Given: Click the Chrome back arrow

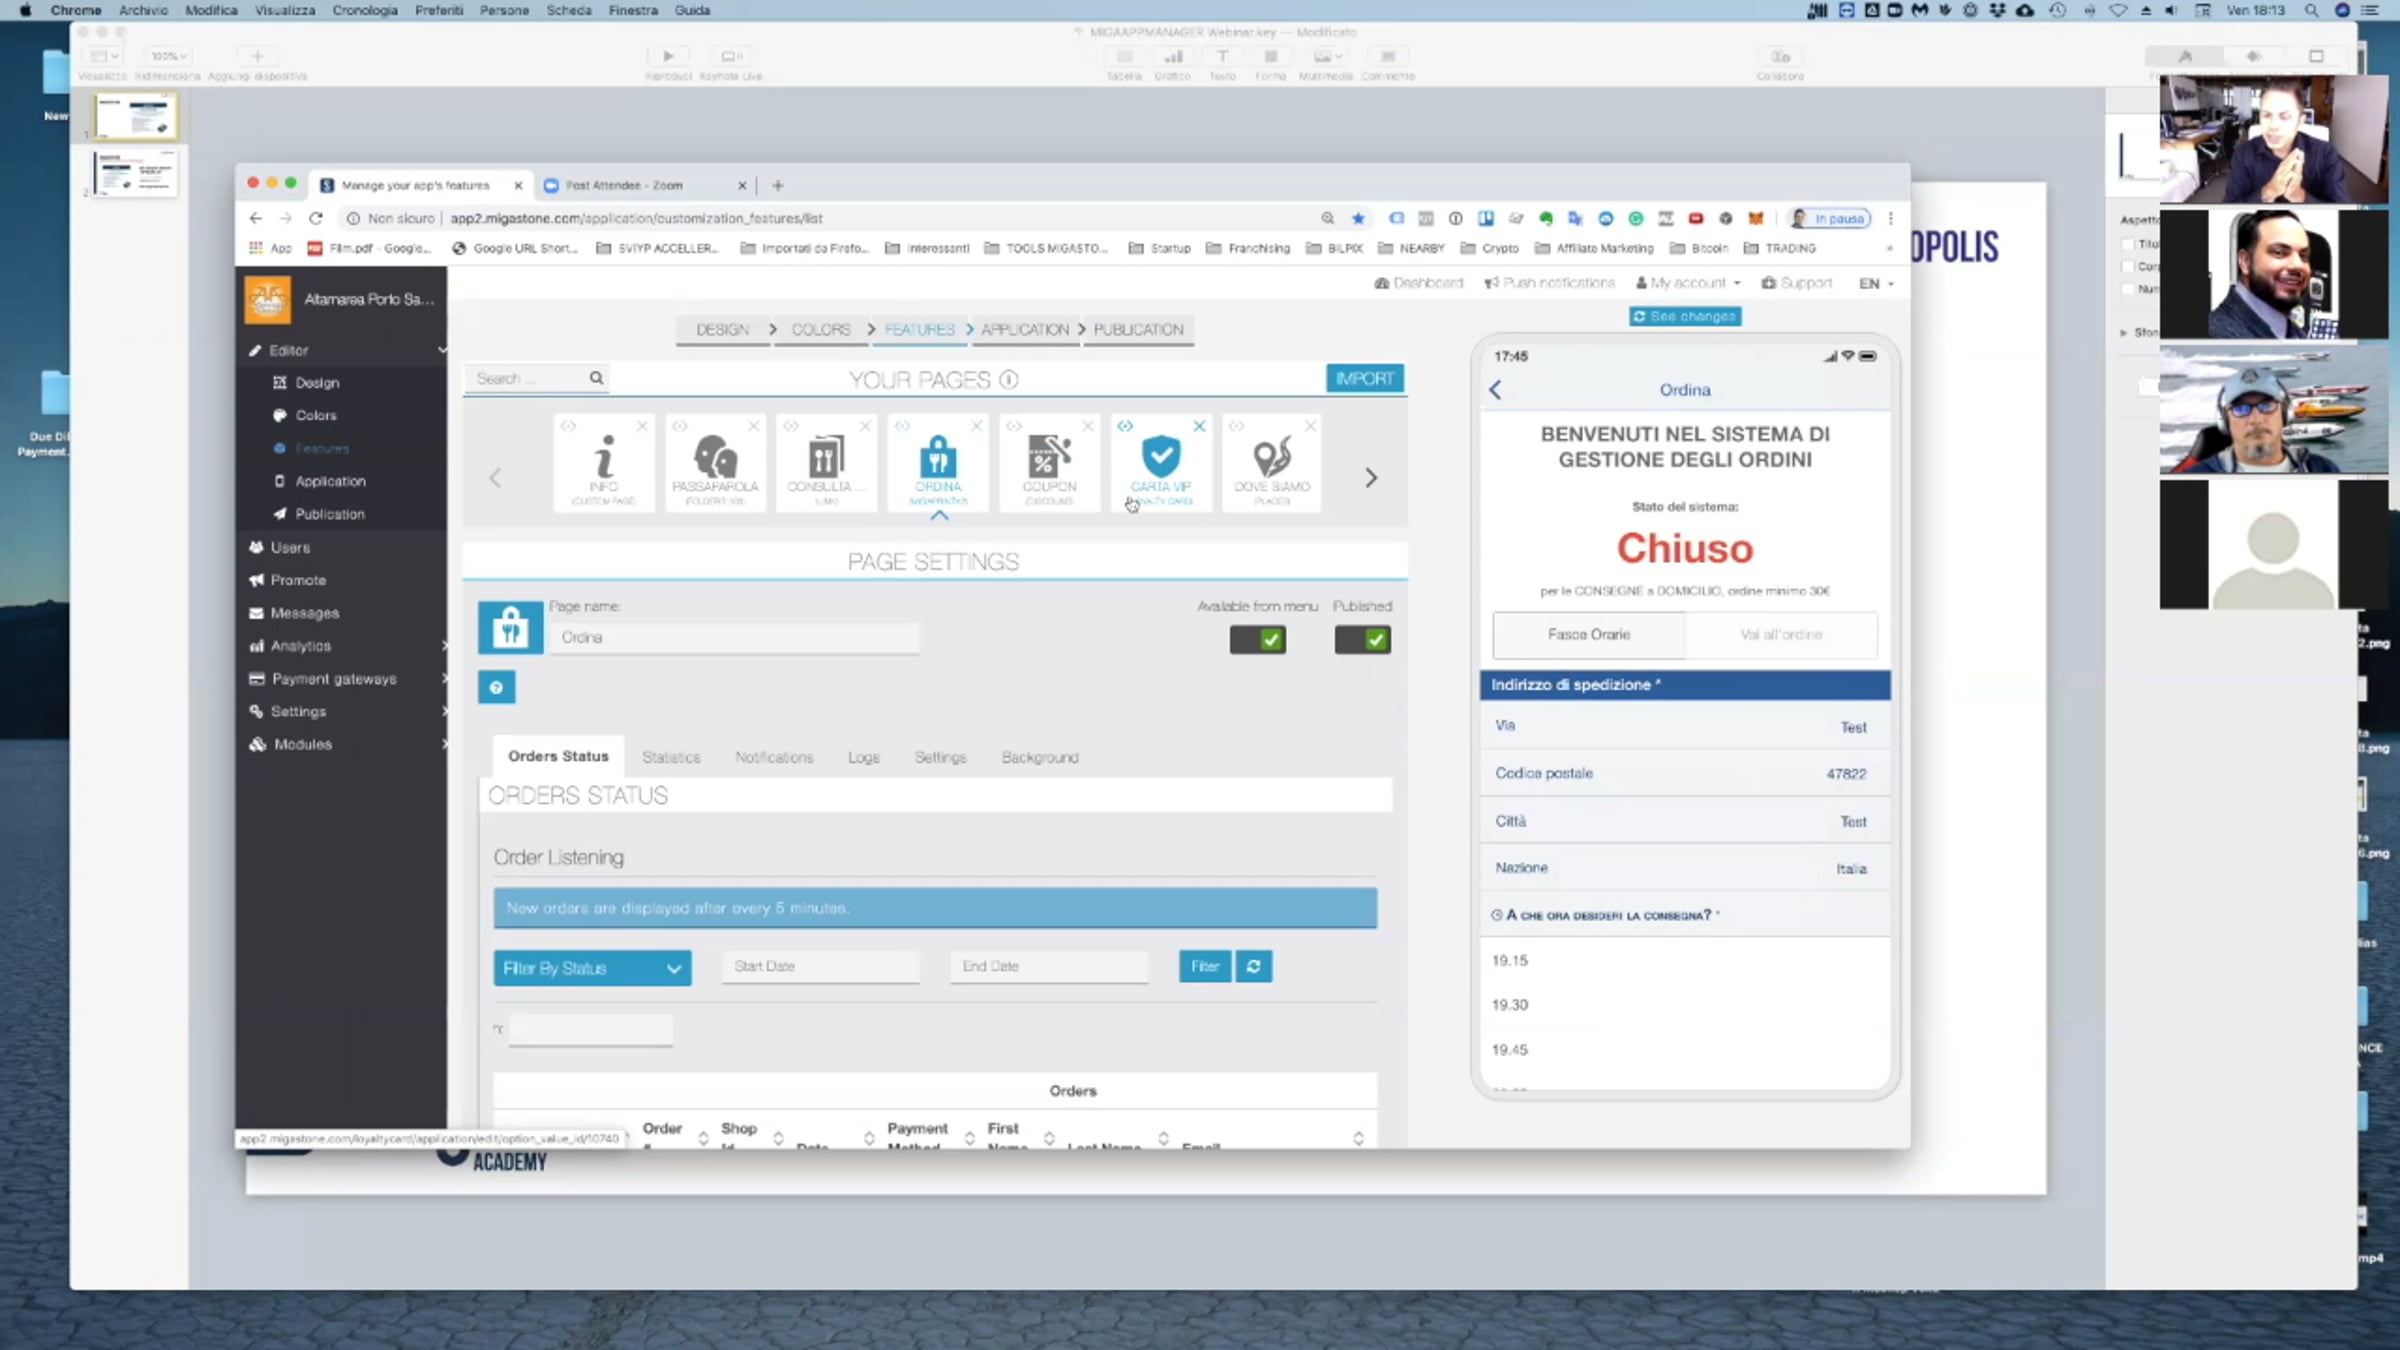Looking at the screenshot, I should tap(256, 218).
